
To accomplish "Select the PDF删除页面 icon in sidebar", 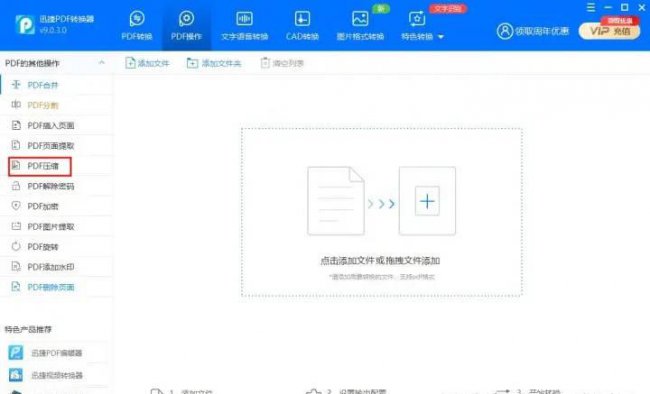I will coord(16,287).
